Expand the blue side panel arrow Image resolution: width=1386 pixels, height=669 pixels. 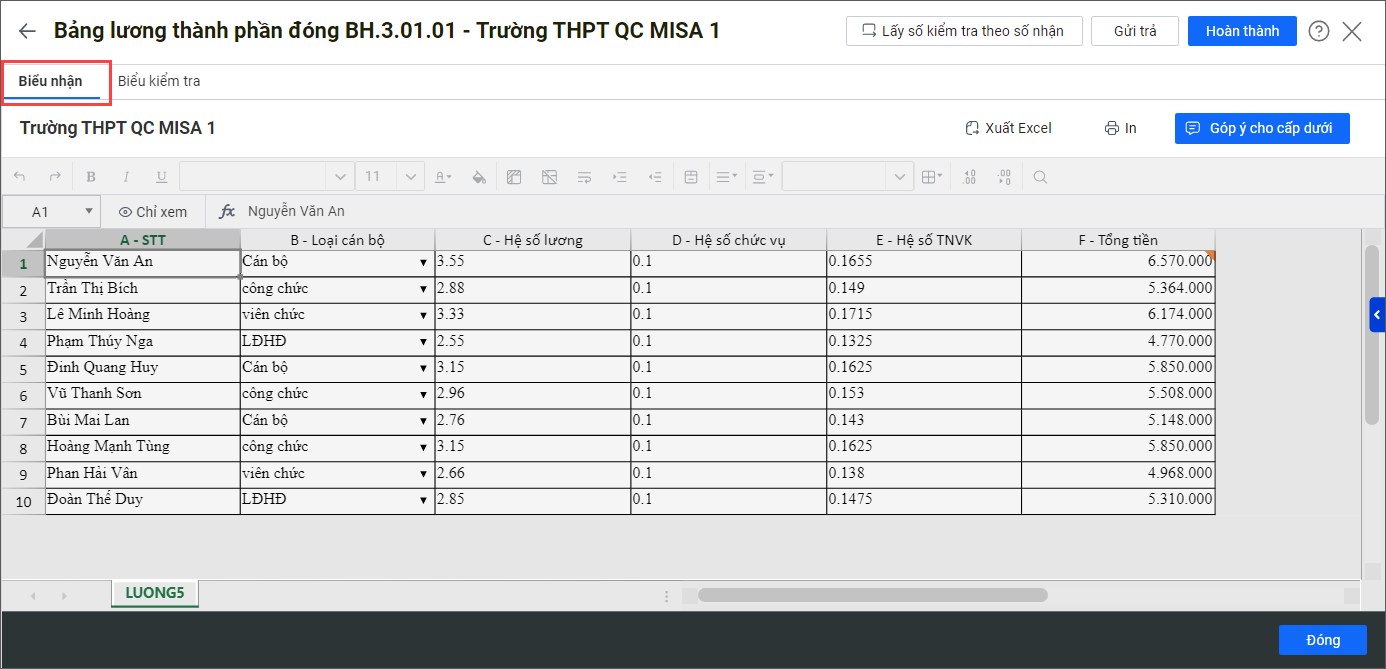click(x=1377, y=315)
